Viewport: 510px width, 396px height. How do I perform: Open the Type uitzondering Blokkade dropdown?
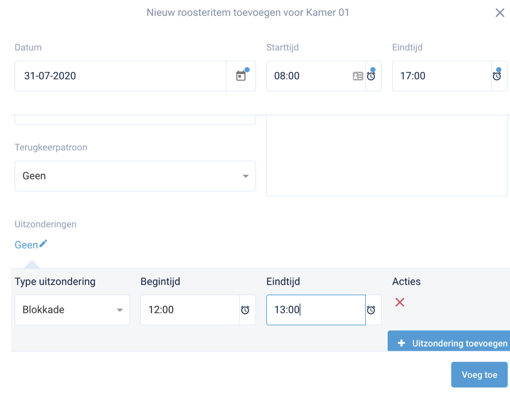click(72, 310)
